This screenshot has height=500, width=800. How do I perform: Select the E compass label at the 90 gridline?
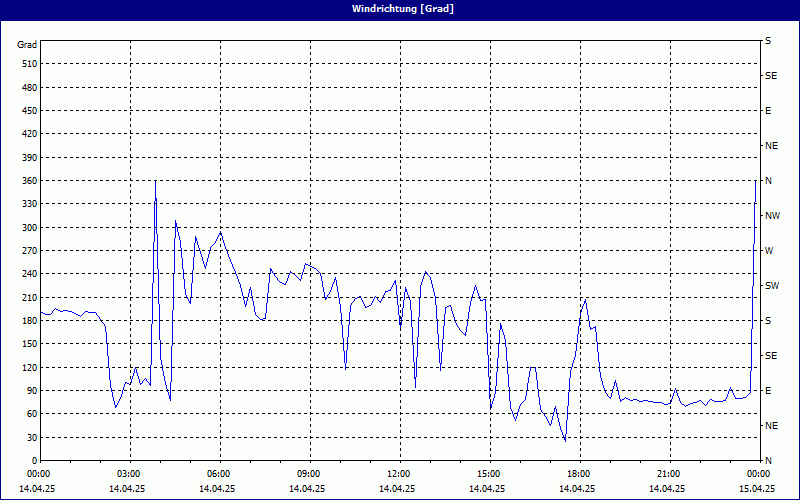pos(768,391)
